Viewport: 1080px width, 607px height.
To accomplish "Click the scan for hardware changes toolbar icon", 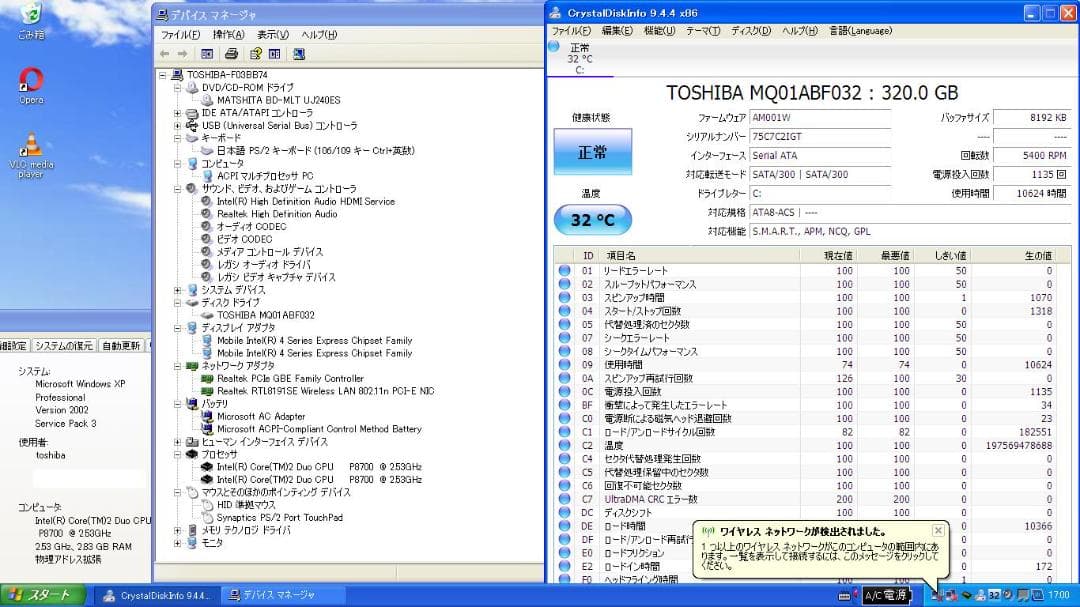I will pos(299,53).
